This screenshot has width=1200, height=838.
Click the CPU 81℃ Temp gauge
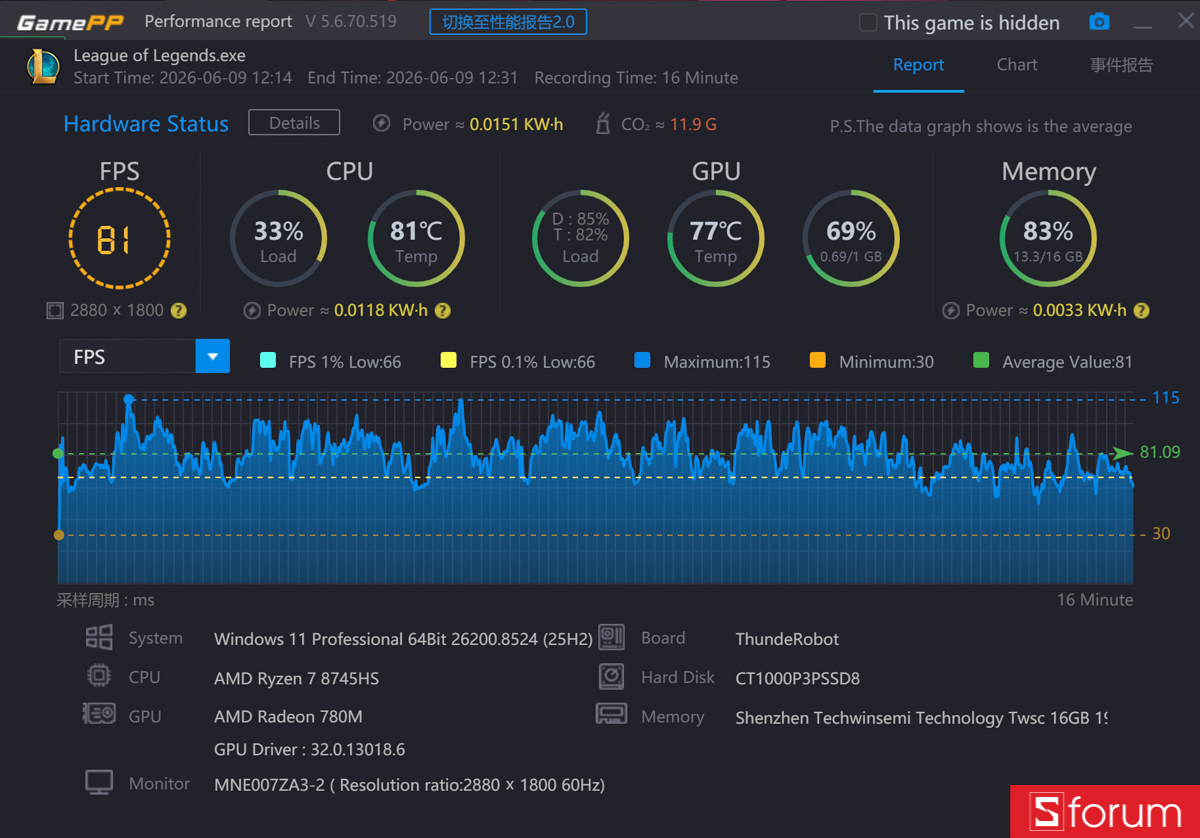pyautogui.click(x=416, y=239)
